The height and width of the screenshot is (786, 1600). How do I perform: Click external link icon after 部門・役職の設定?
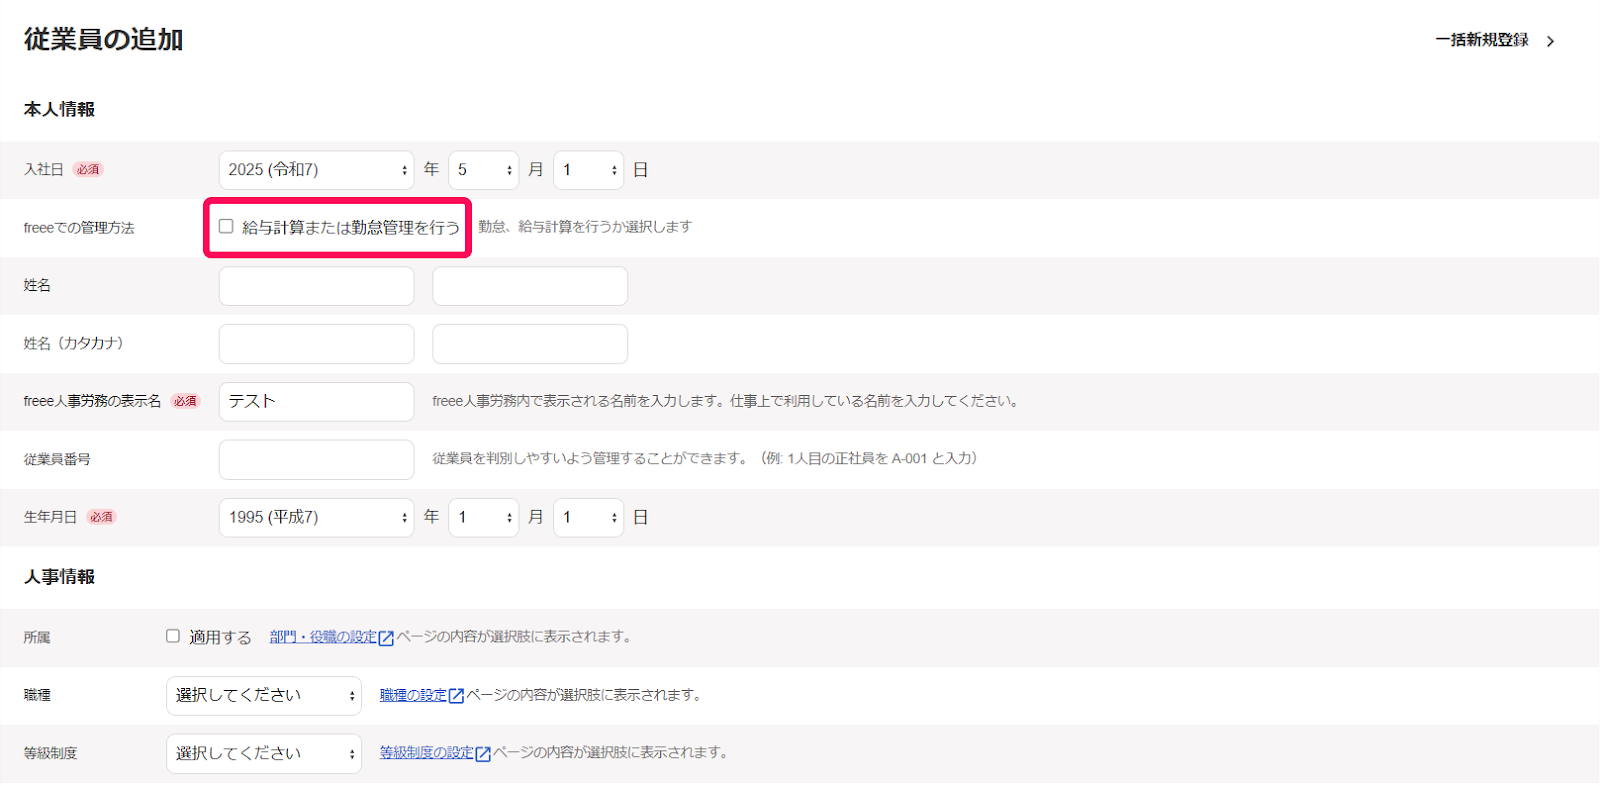(386, 638)
